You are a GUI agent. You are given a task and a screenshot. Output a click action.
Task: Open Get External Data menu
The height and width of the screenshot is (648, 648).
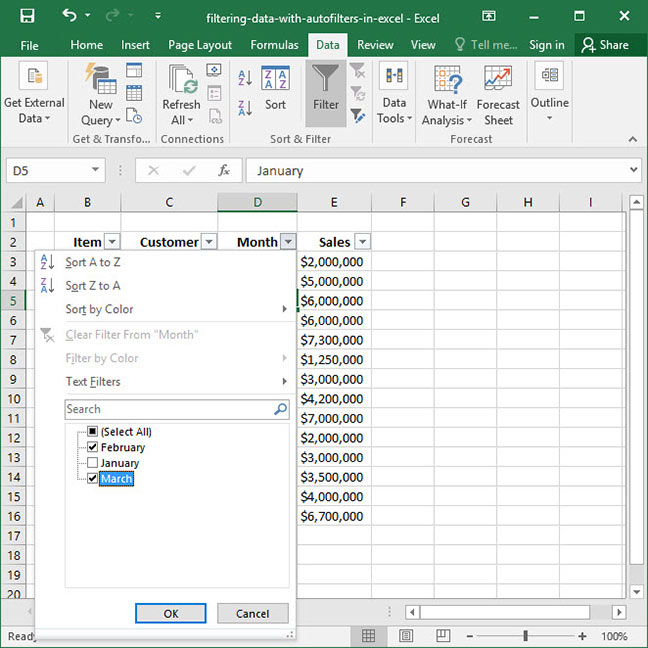point(34,93)
